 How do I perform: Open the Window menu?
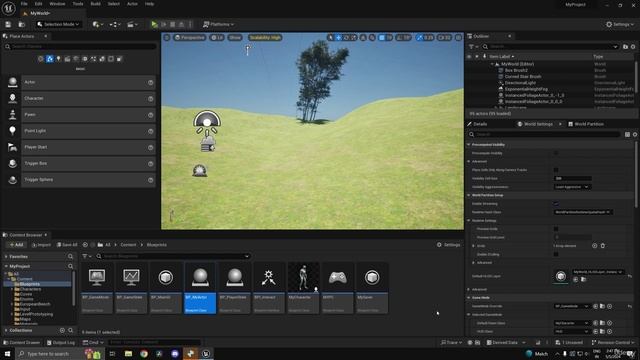(57, 4)
